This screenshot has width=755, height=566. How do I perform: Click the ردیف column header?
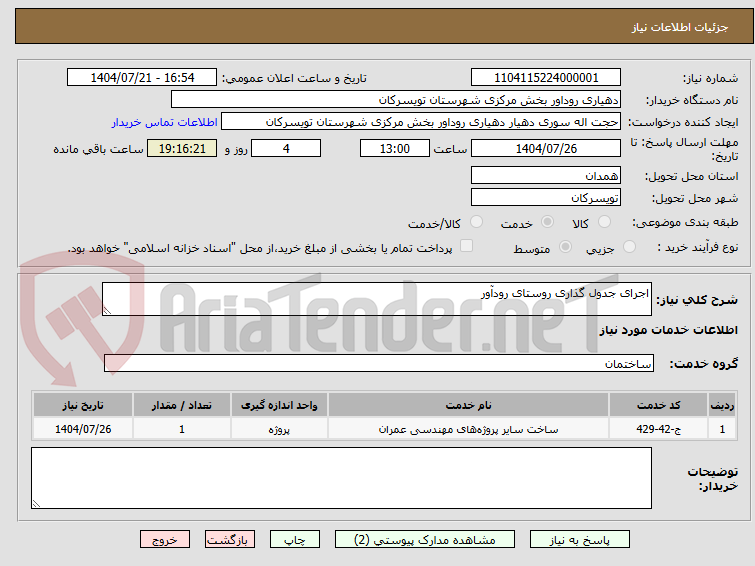coord(722,405)
